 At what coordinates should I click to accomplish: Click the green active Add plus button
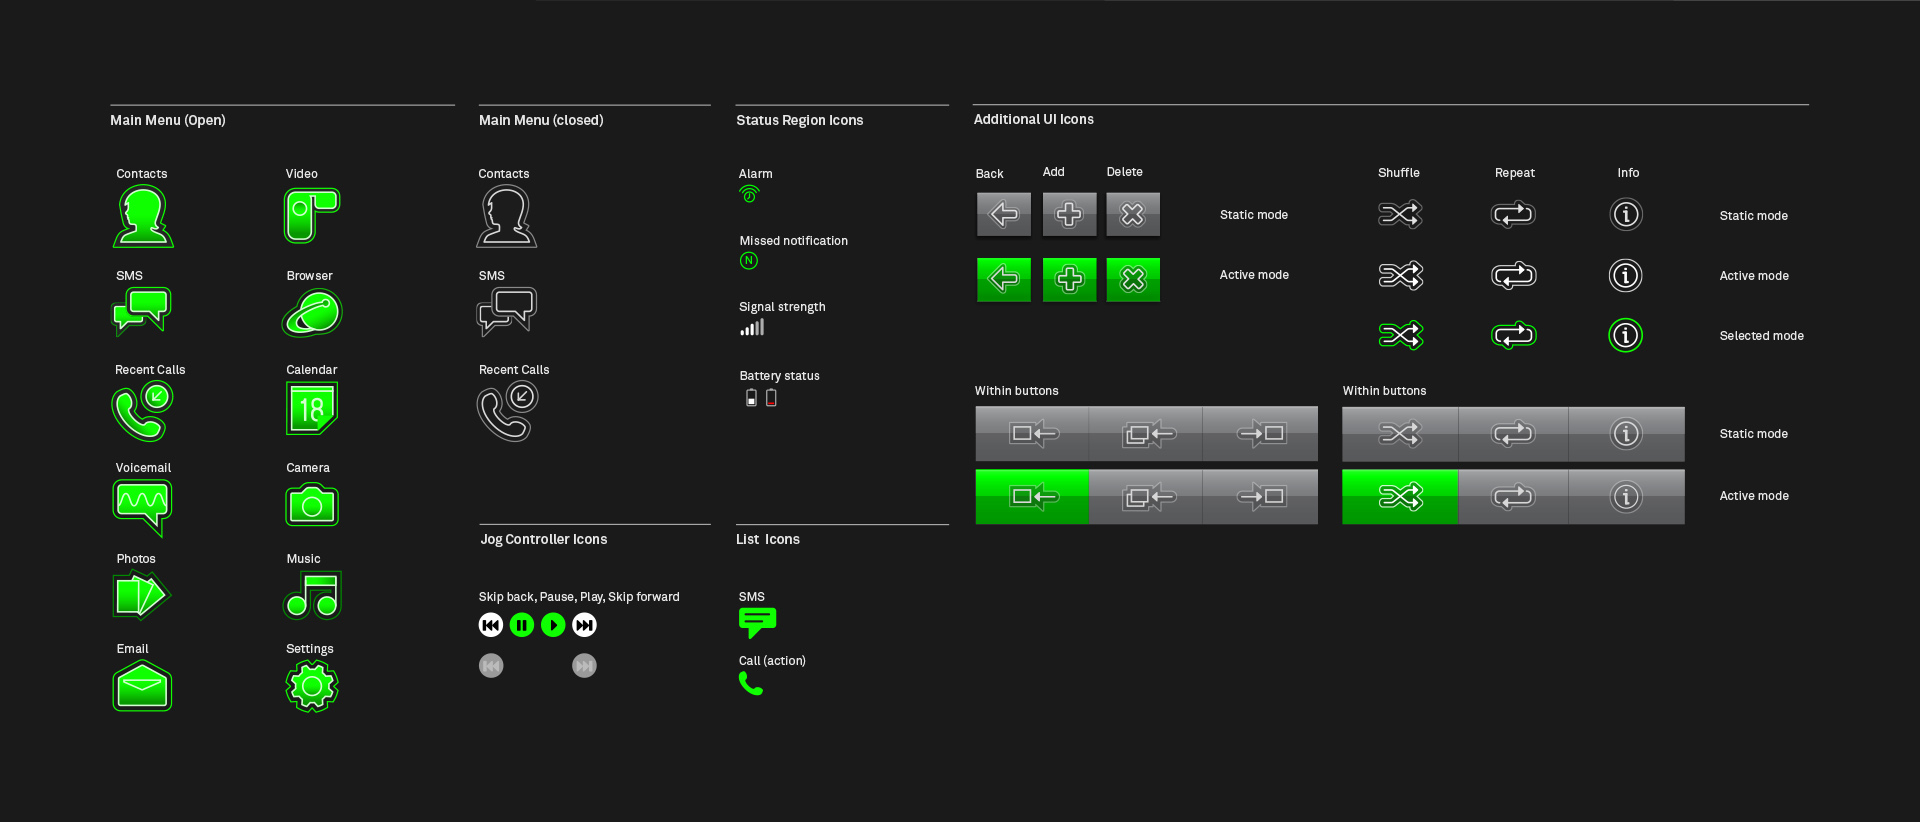(x=1069, y=279)
